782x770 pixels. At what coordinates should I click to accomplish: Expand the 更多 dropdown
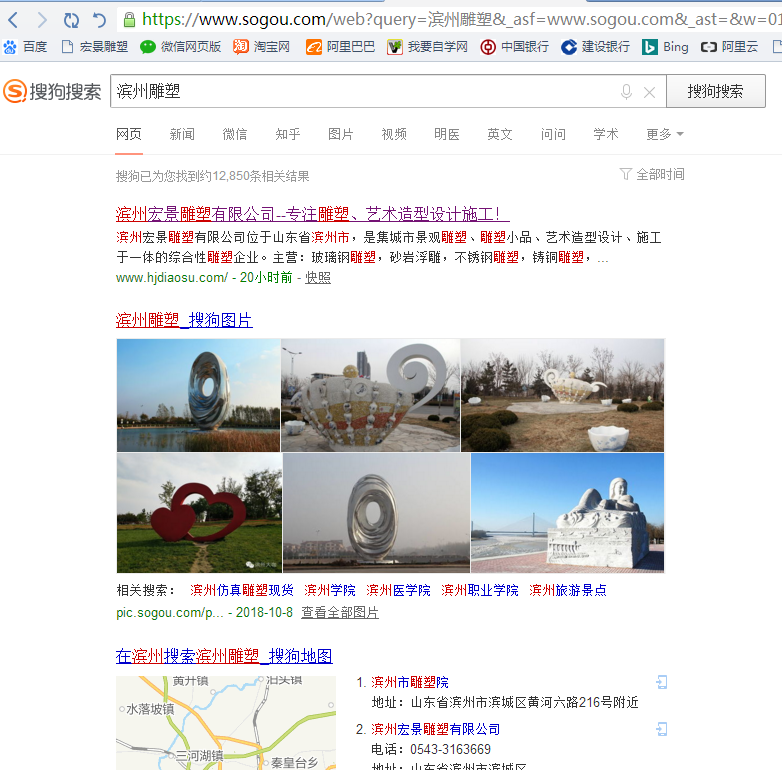(665, 134)
